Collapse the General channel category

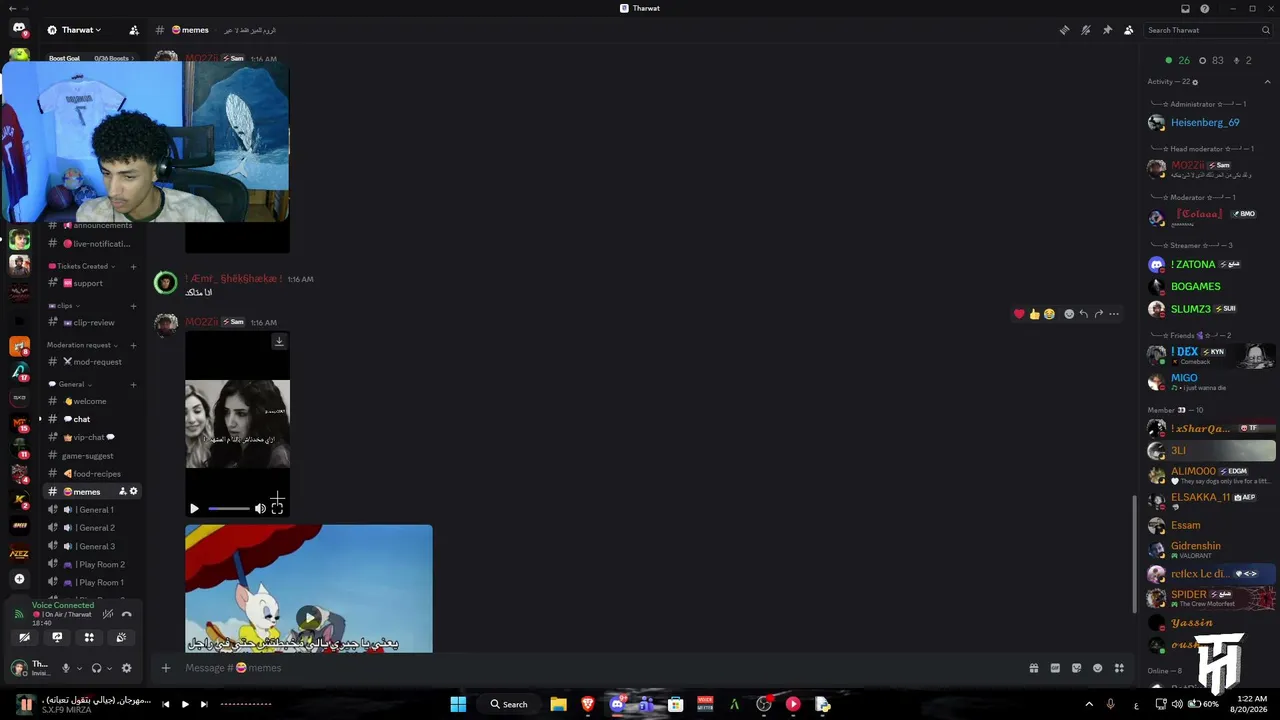tap(71, 384)
